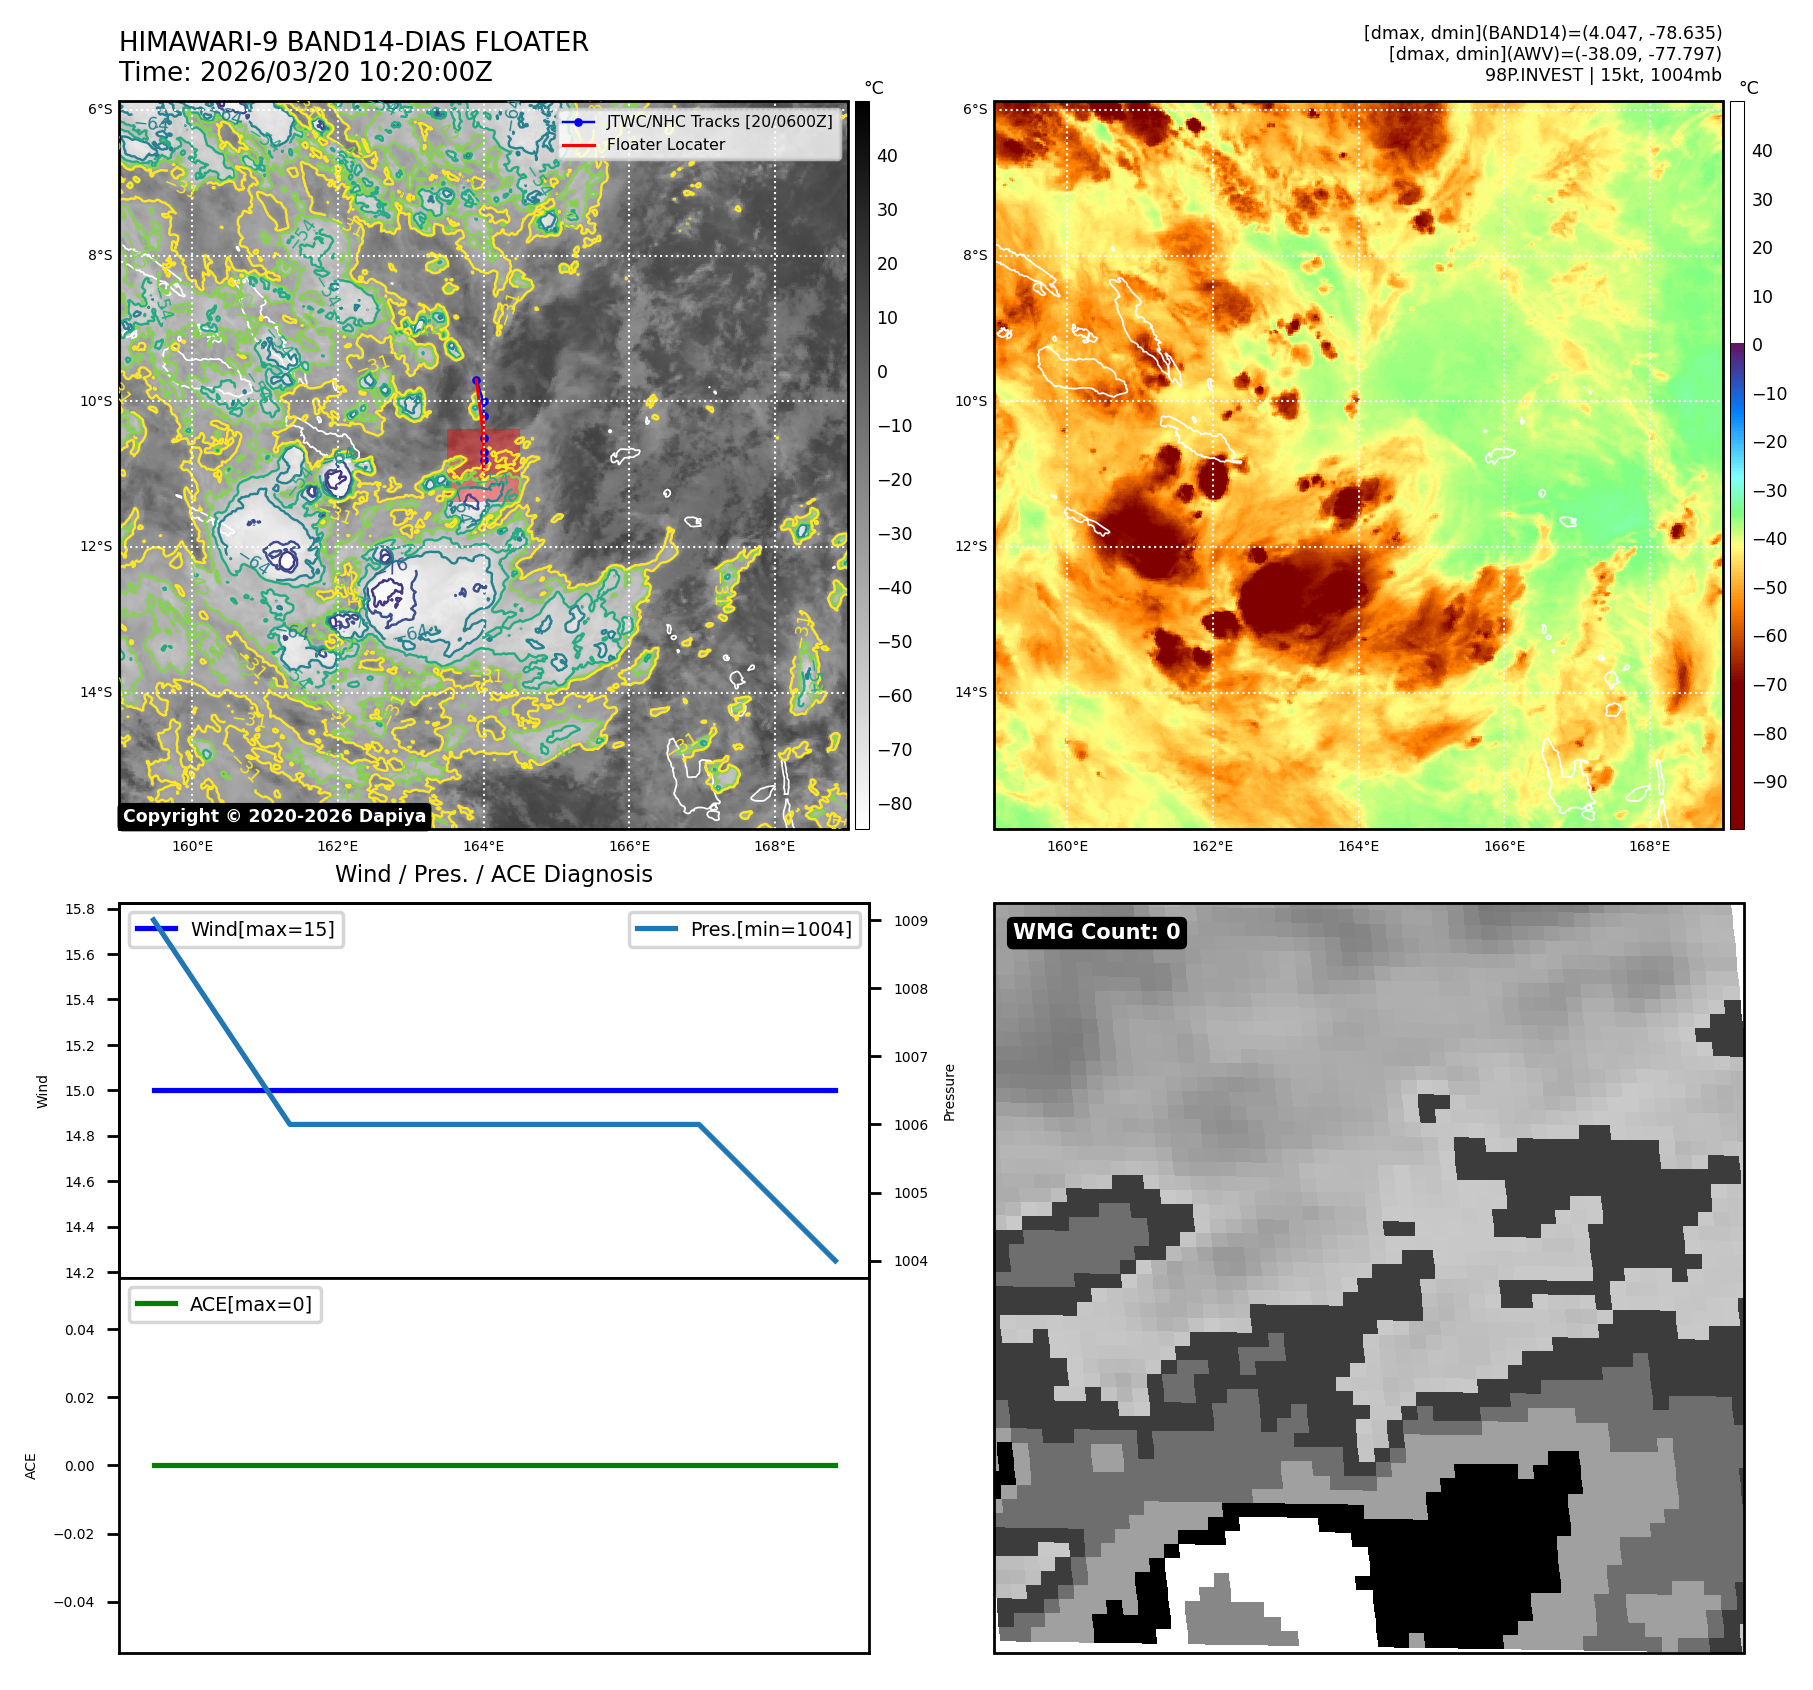Click the red Floater Locater legend line

pyautogui.click(x=578, y=145)
